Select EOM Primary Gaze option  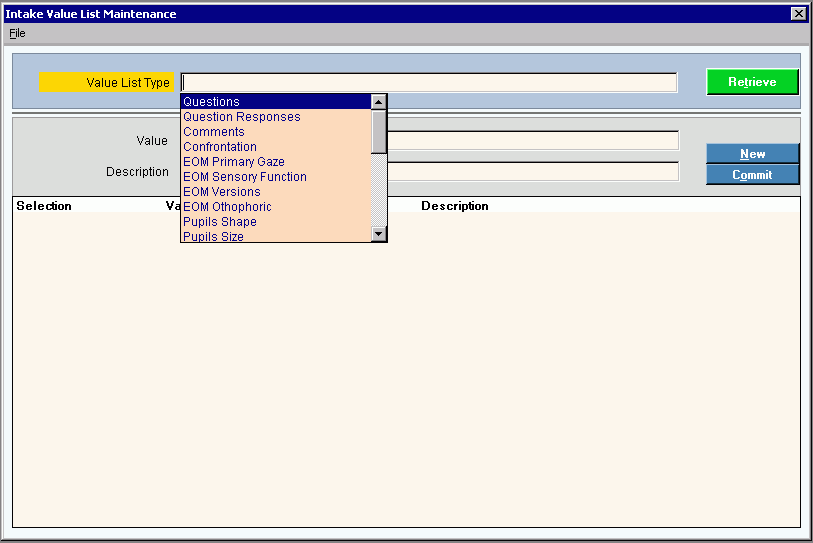tap(233, 162)
